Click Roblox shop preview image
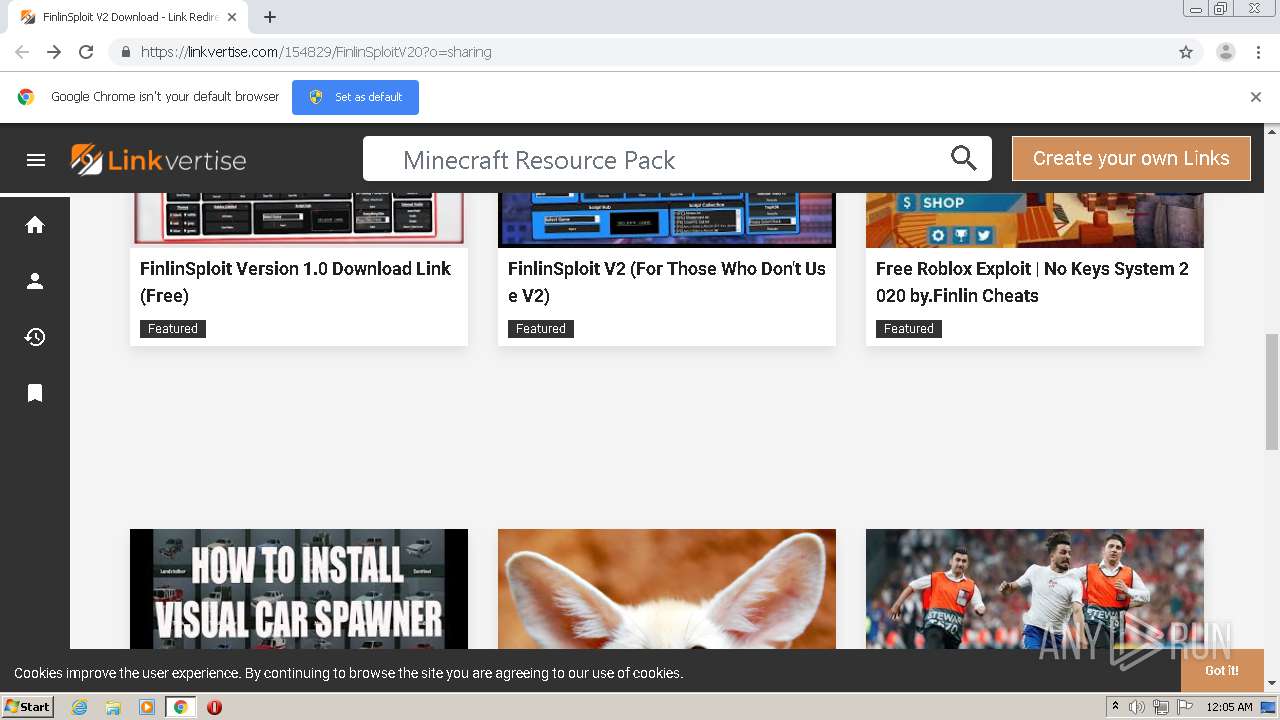 point(1035,220)
